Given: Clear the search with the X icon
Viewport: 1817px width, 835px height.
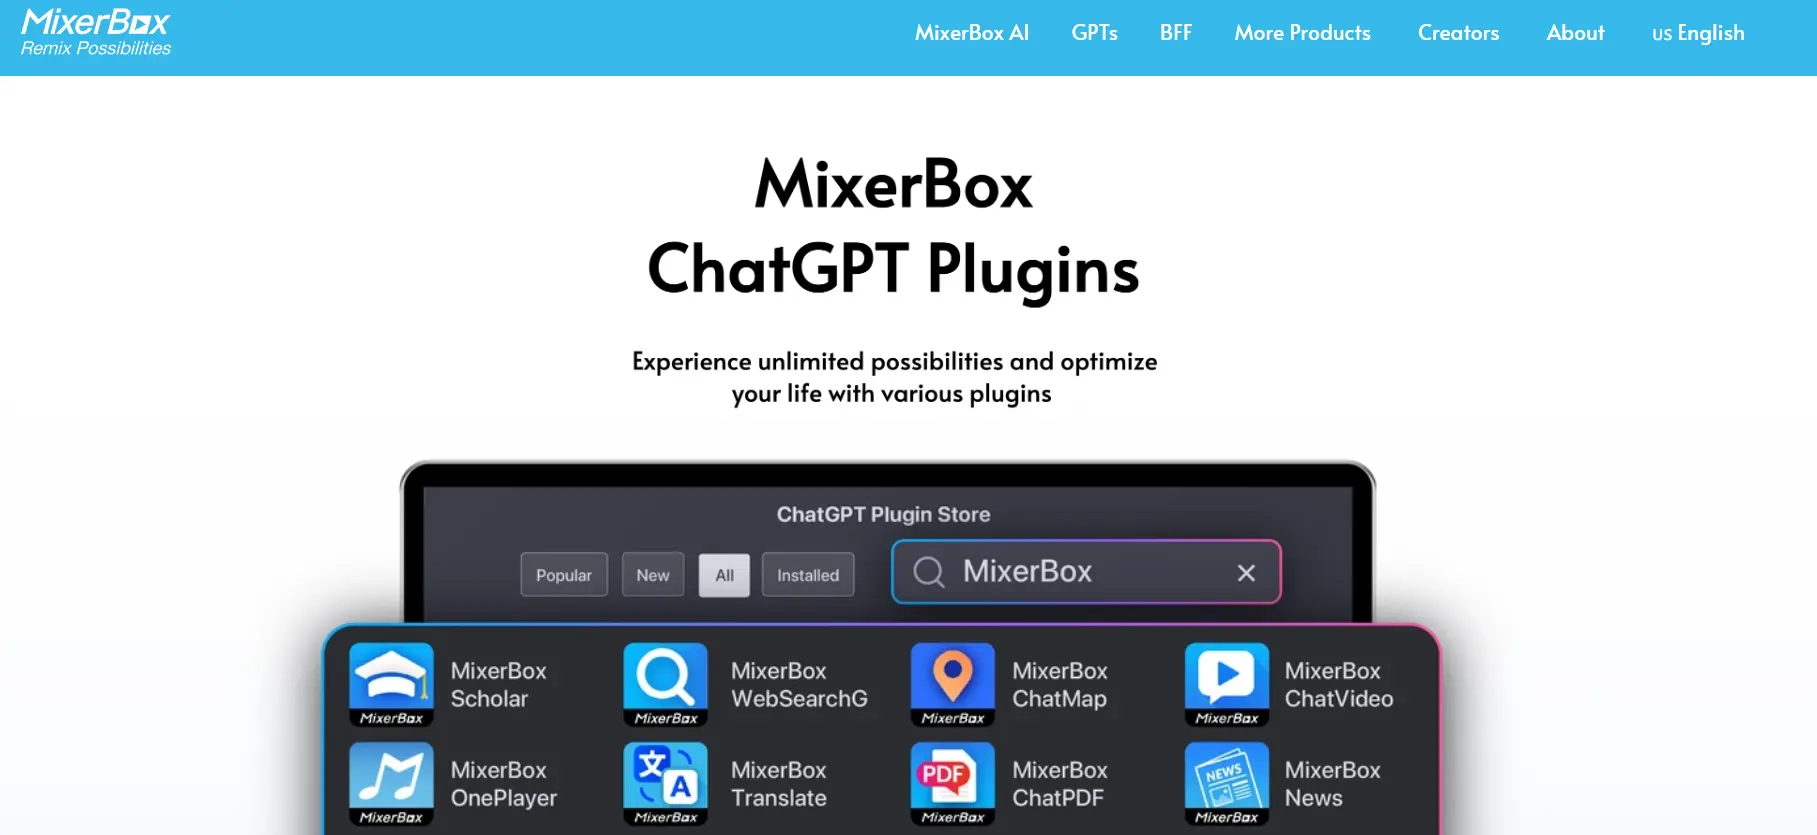Looking at the screenshot, I should (x=1246, y=573).
